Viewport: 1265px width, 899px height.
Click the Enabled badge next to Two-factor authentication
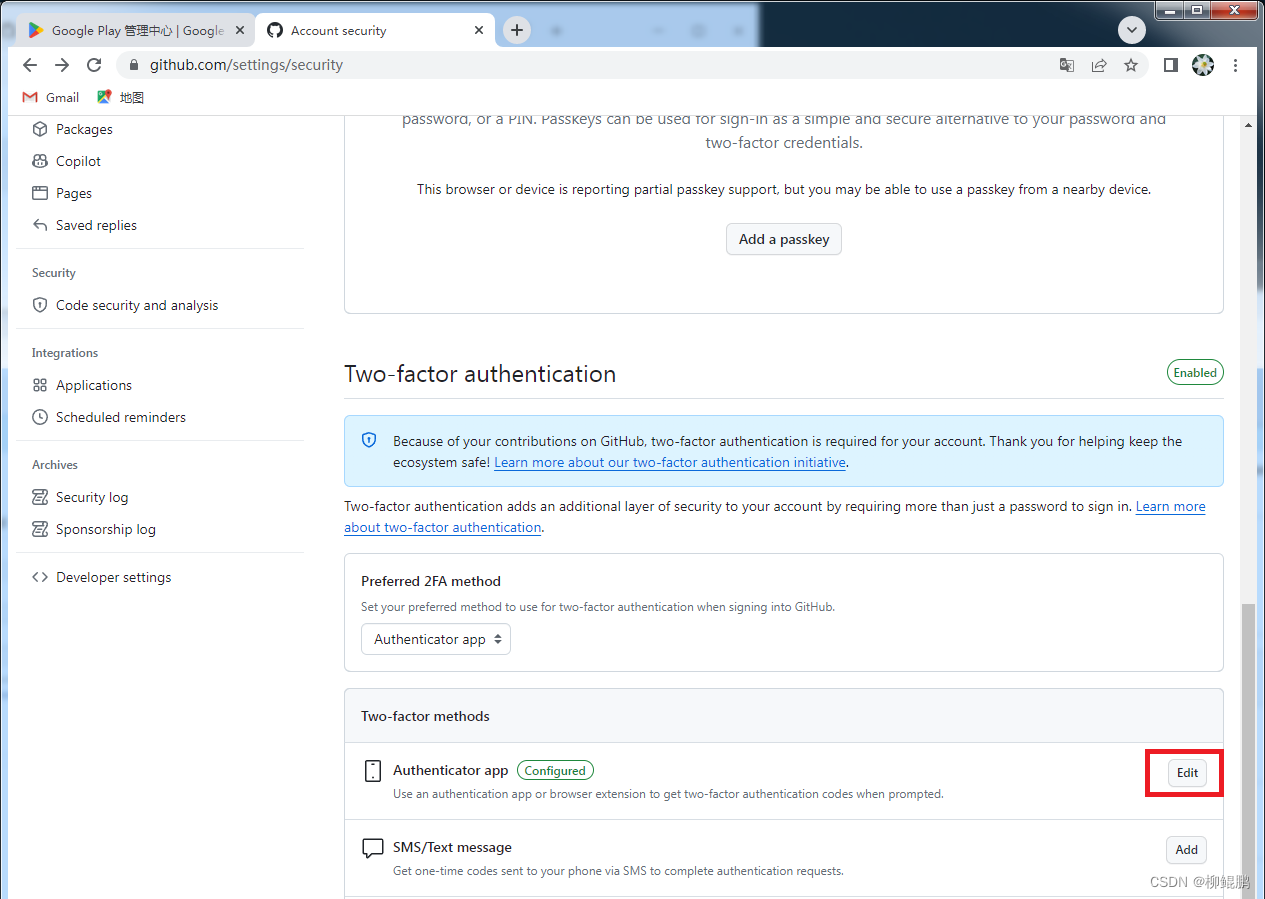1194,371
